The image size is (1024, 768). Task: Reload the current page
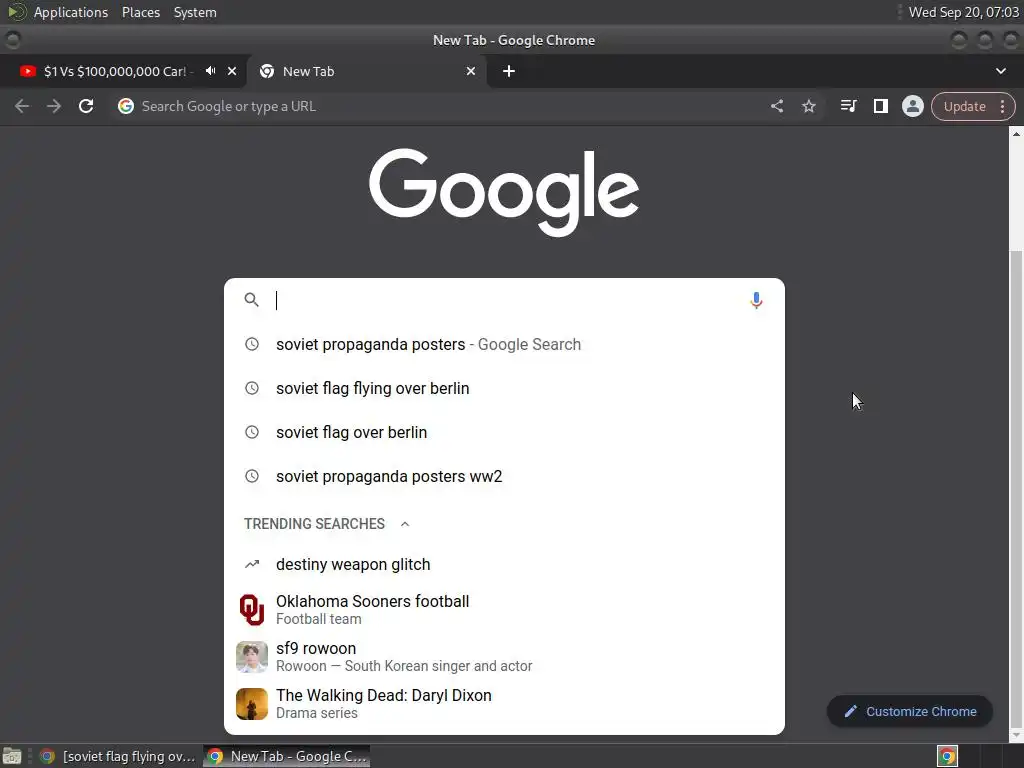point(86,106)
